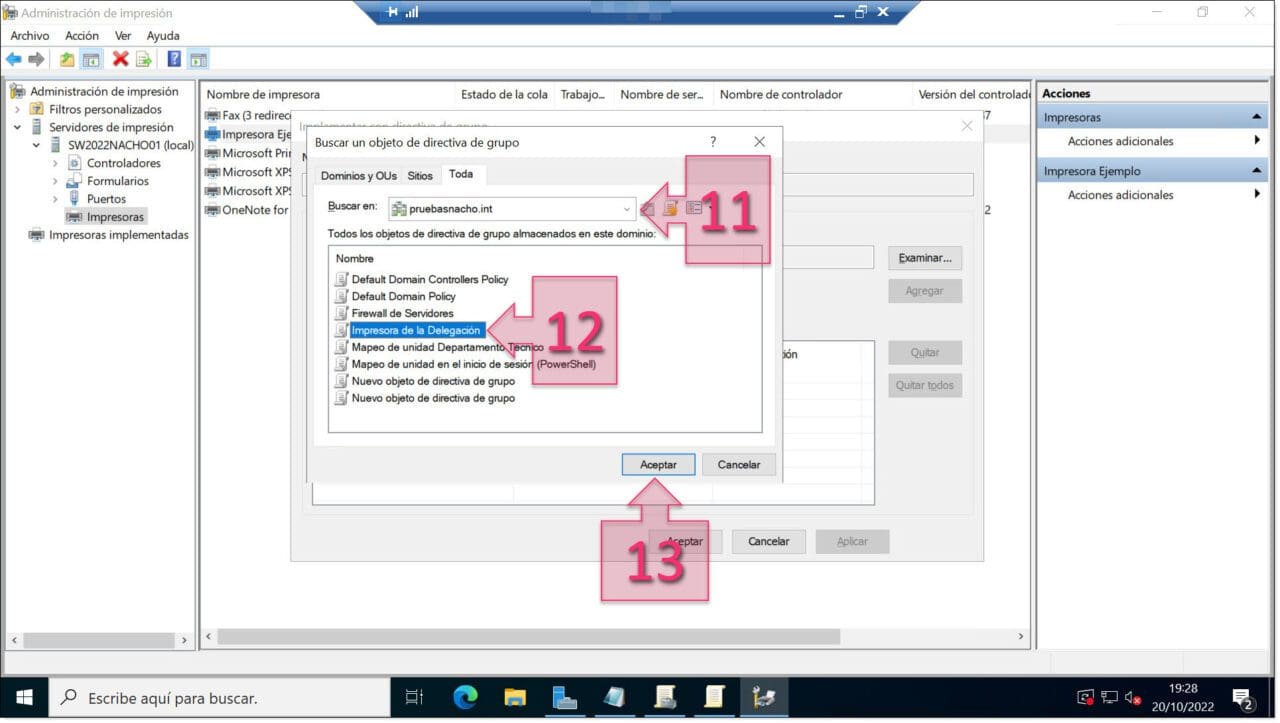The width and height of the screenshot is (1280, 723).
Task: Open the Buscar en domain dropdown
Action: pos(626,209)
